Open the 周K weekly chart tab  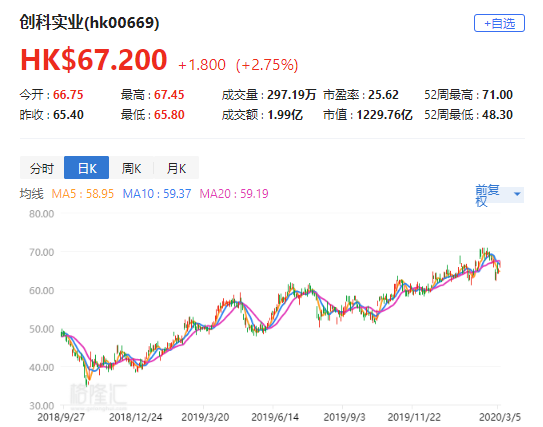tap(131, 168)
